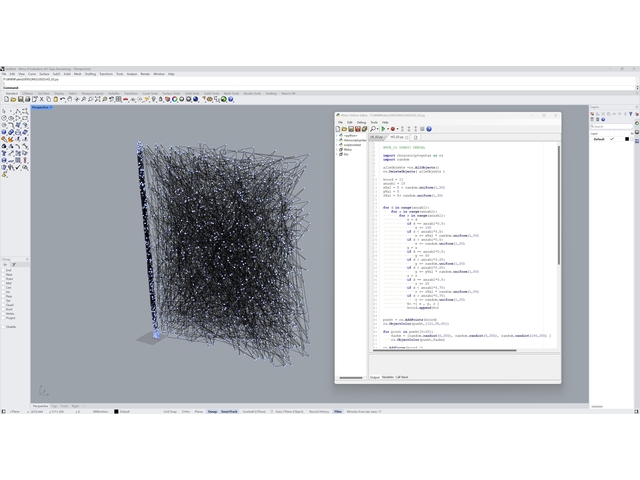Click the red breakpoint circle icon in Python Editor
This screenshot has width=640, height=480.
point(393,129)
